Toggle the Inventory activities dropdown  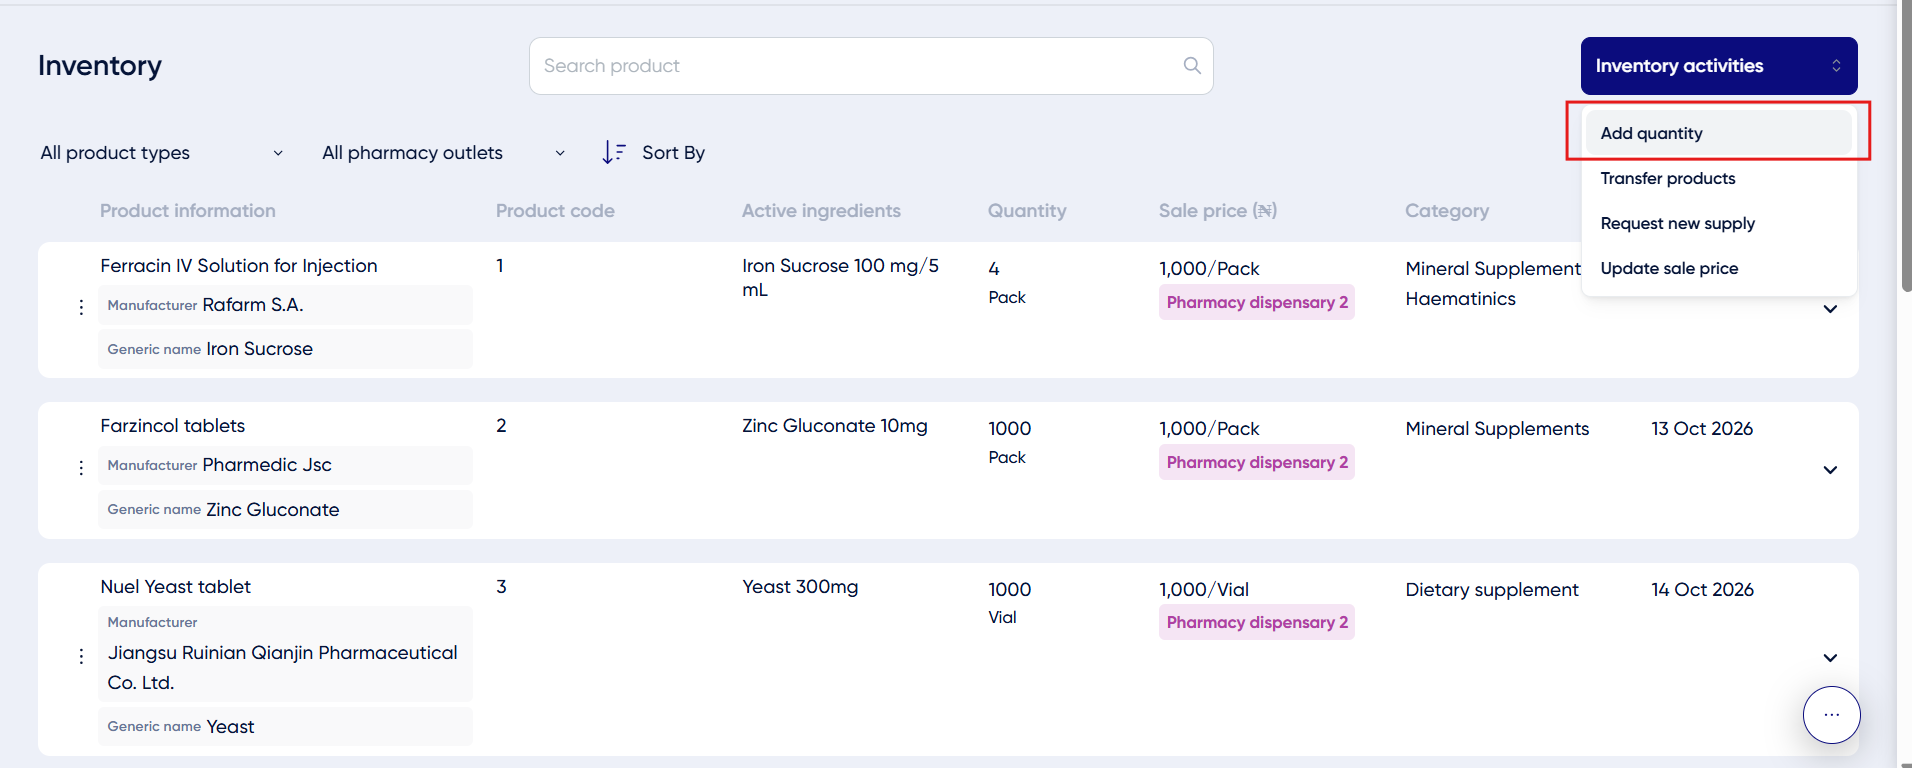(1718, 66)
